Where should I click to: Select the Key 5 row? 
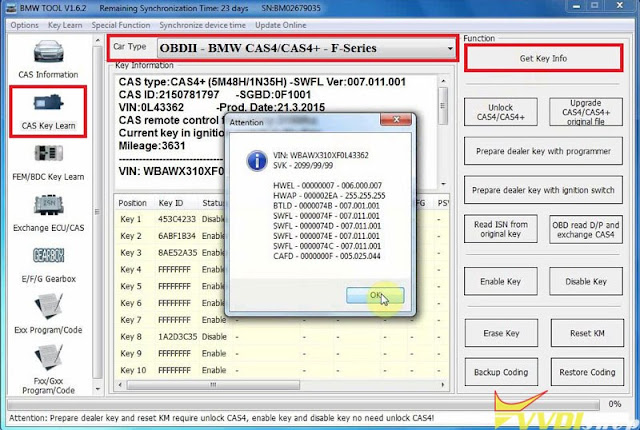tap(282, 286)
